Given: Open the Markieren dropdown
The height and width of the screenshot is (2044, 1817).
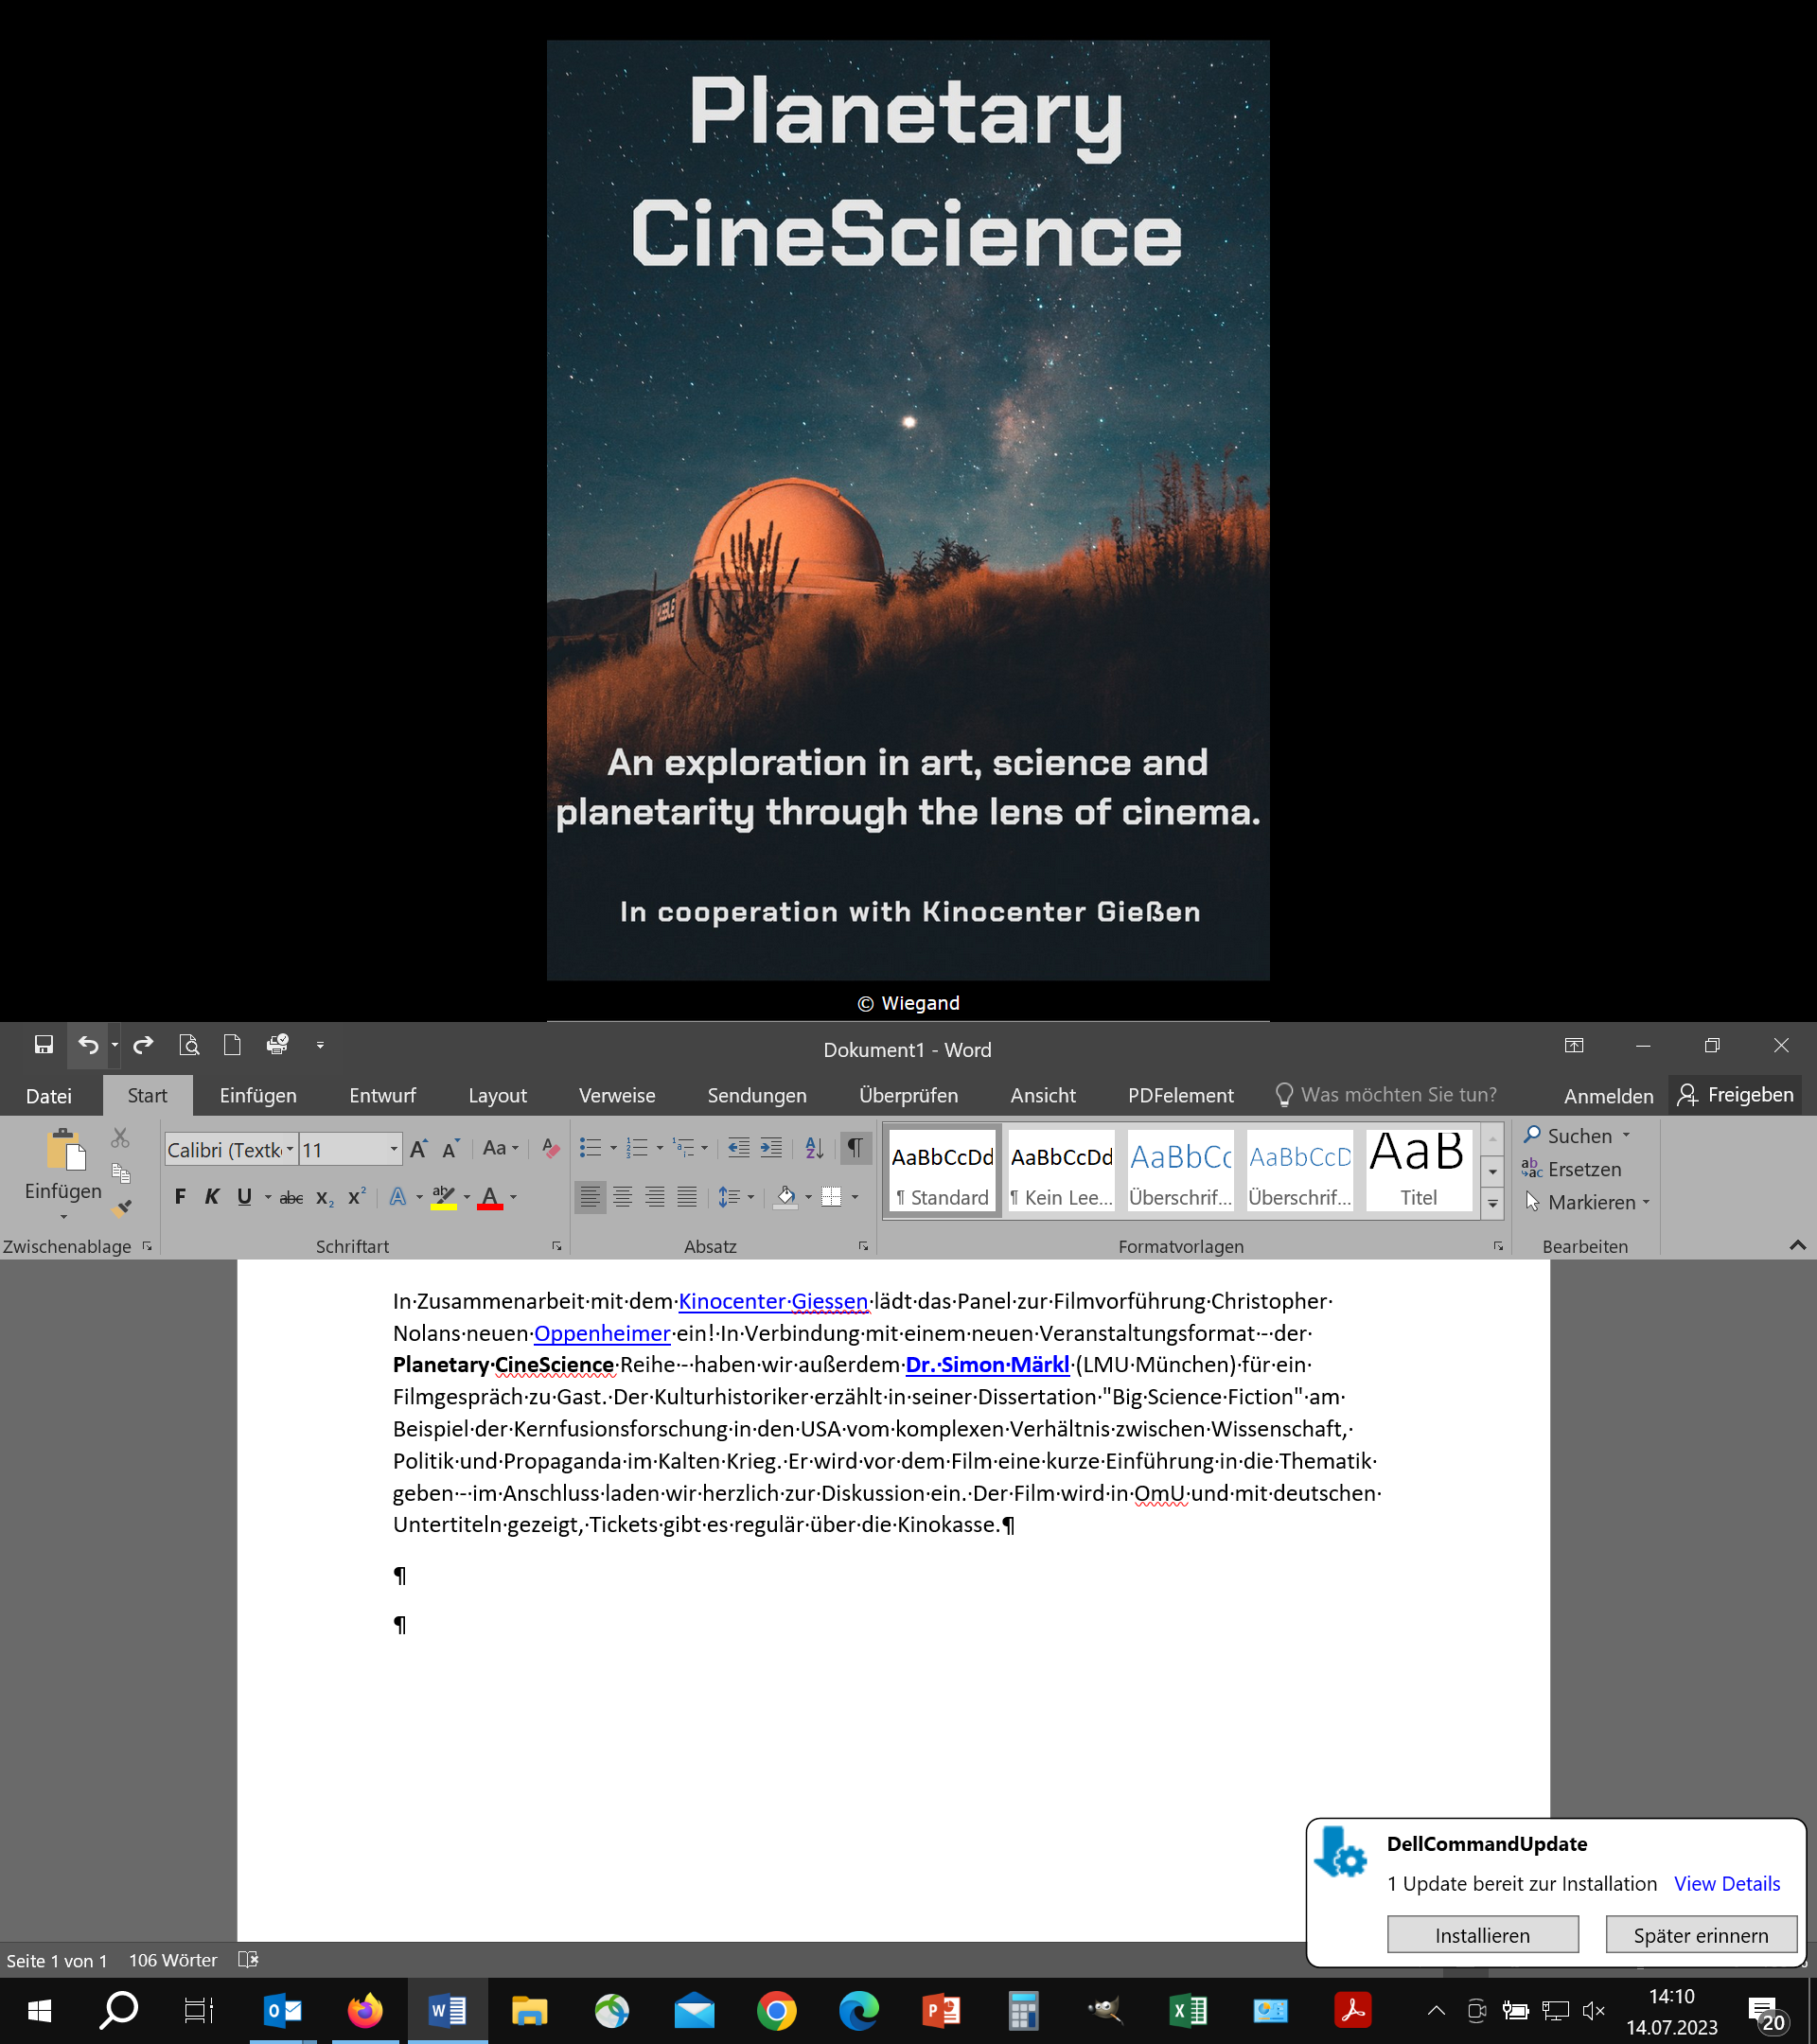Looking at the screenshot, I should click(x=1587, y=1202).
